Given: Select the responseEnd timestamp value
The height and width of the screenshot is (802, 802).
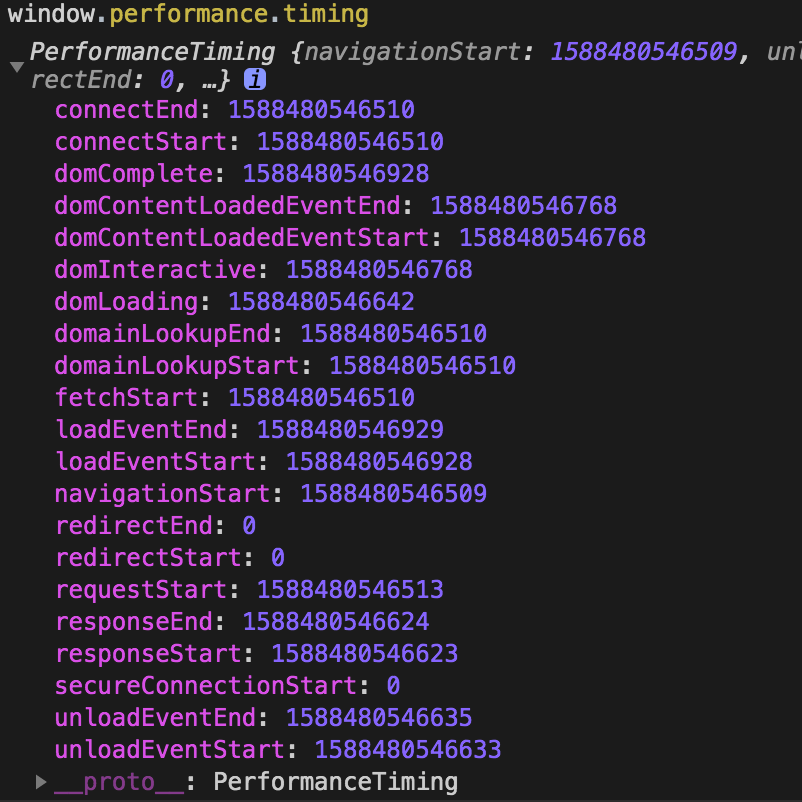Looking at the screenshot, I should coord(336,622).
